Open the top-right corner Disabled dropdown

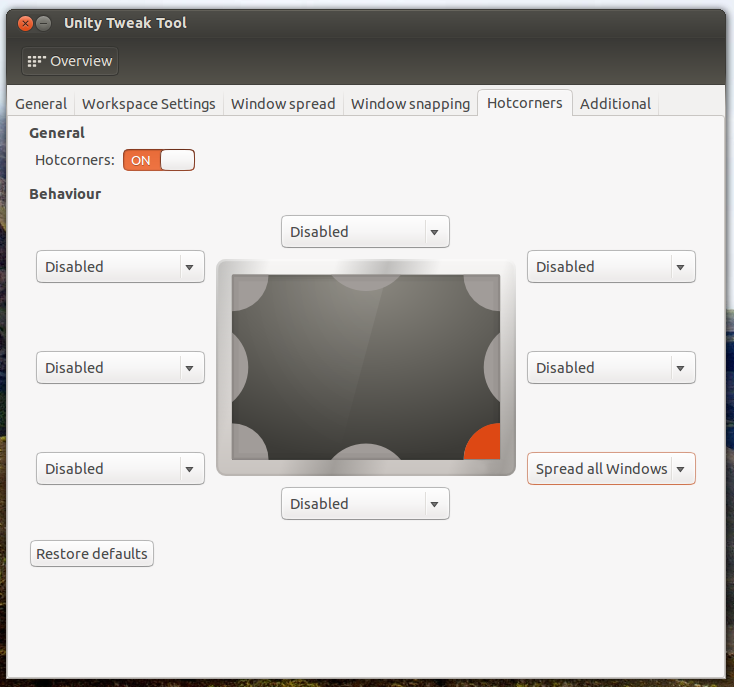point(611,267)
